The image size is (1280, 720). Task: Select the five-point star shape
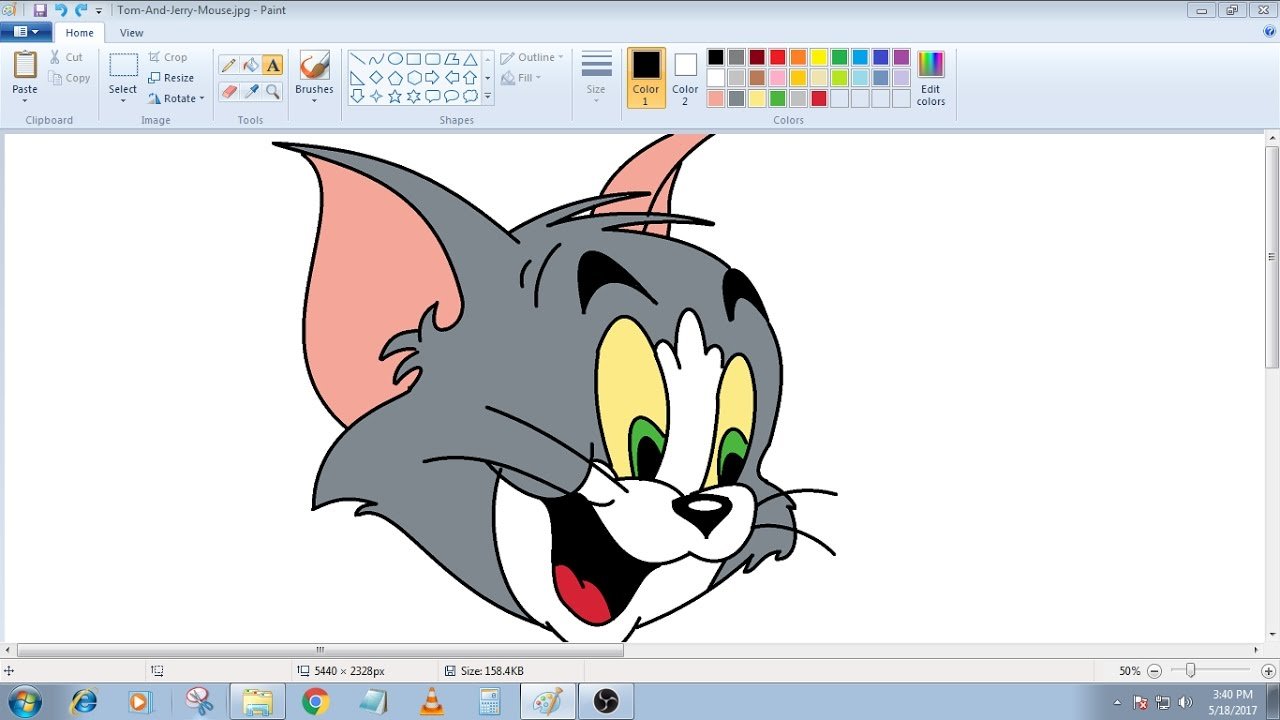click(x=395, y=96)
